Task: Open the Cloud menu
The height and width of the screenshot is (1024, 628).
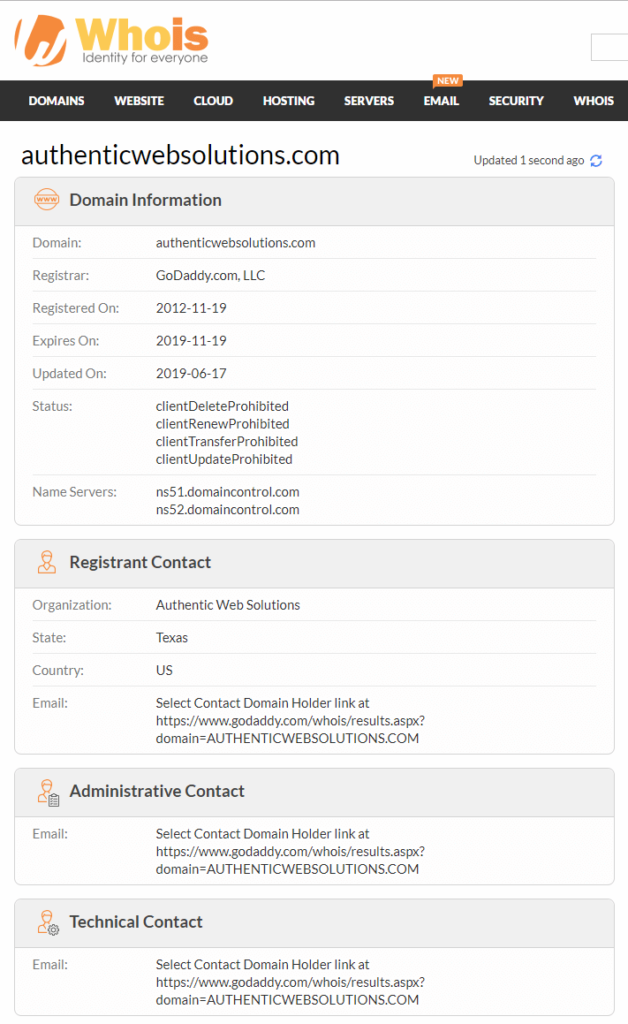Action: pos(213,101)
